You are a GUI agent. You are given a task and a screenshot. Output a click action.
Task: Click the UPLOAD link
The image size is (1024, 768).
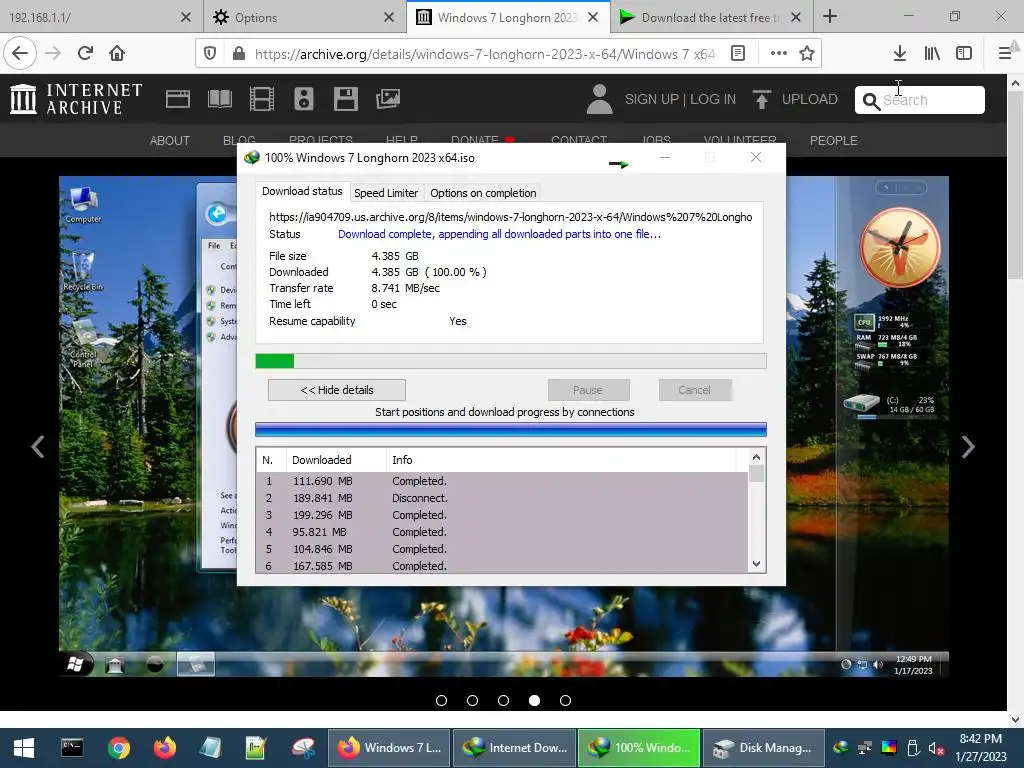tap(810, 99)
